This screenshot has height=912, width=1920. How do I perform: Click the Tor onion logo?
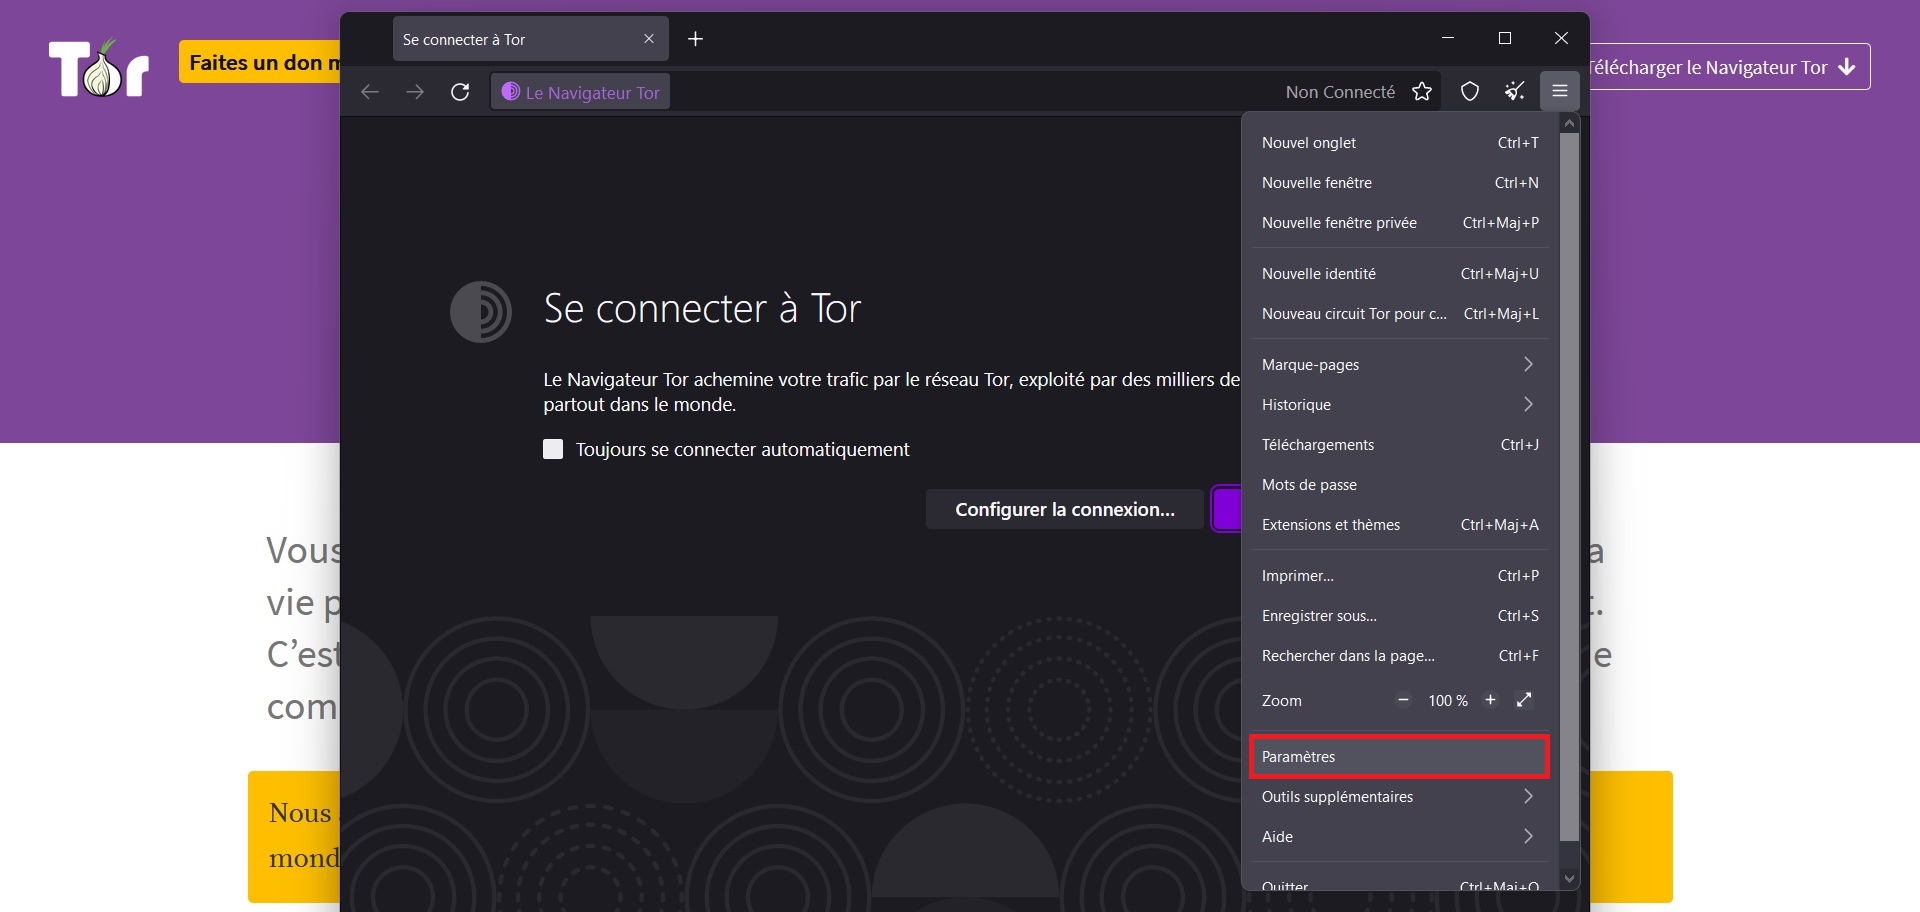(x=99, y=68)
